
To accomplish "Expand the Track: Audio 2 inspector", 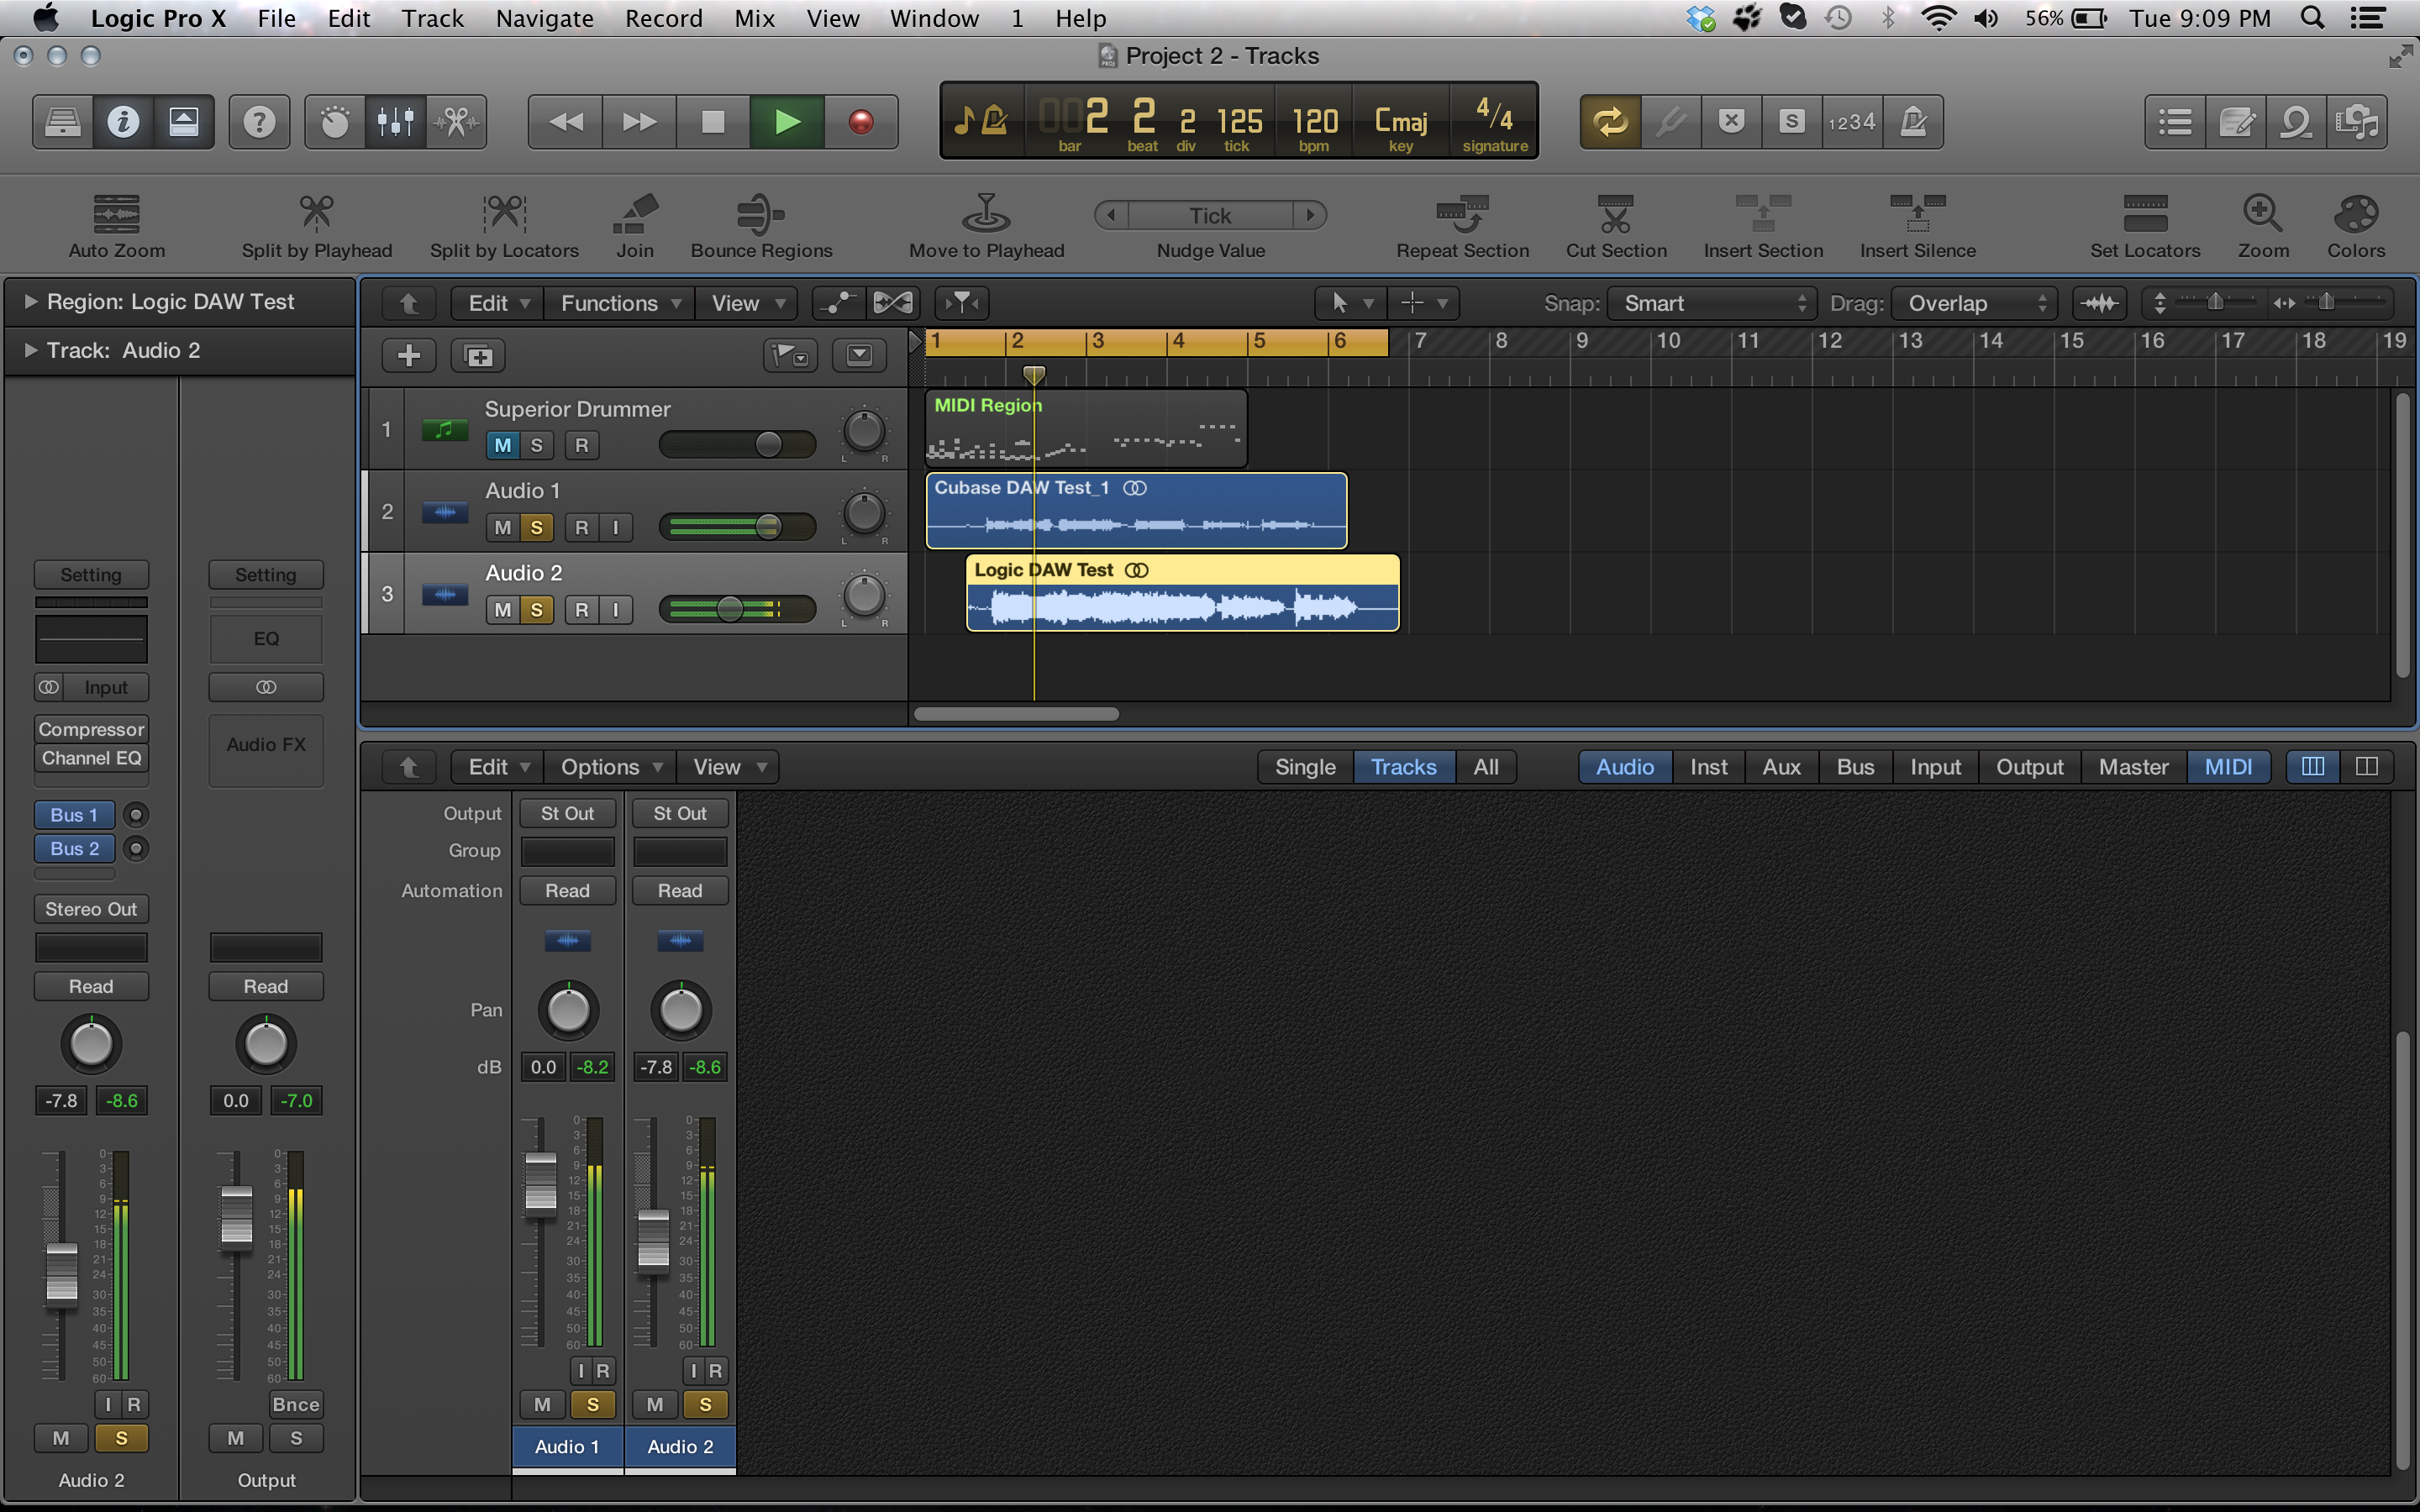I will pyautogui.click(x=30, y=350).
